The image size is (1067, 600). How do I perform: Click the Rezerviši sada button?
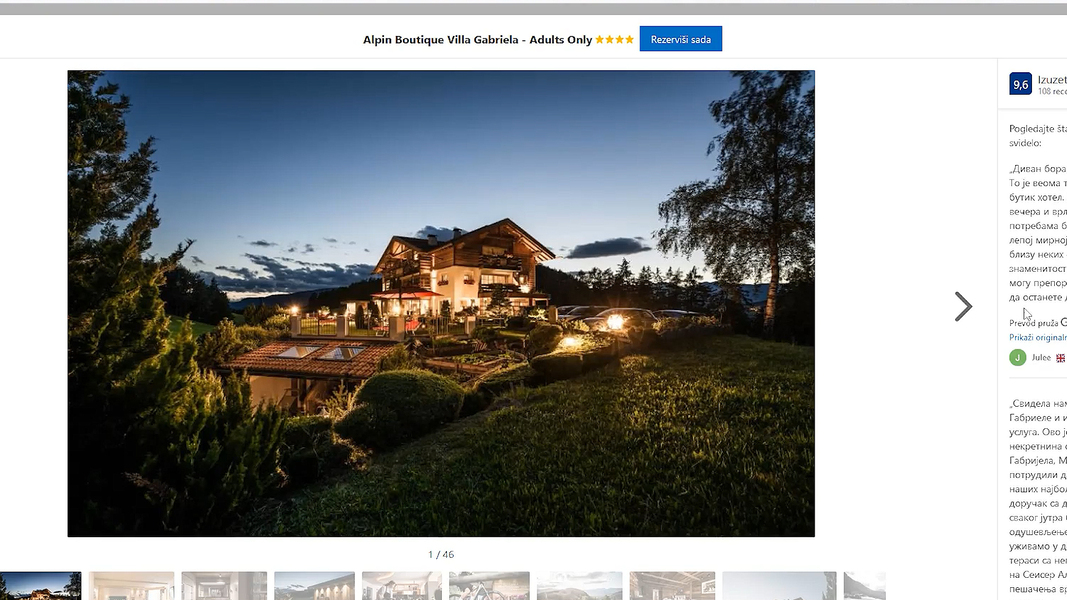tap(680, 39)
